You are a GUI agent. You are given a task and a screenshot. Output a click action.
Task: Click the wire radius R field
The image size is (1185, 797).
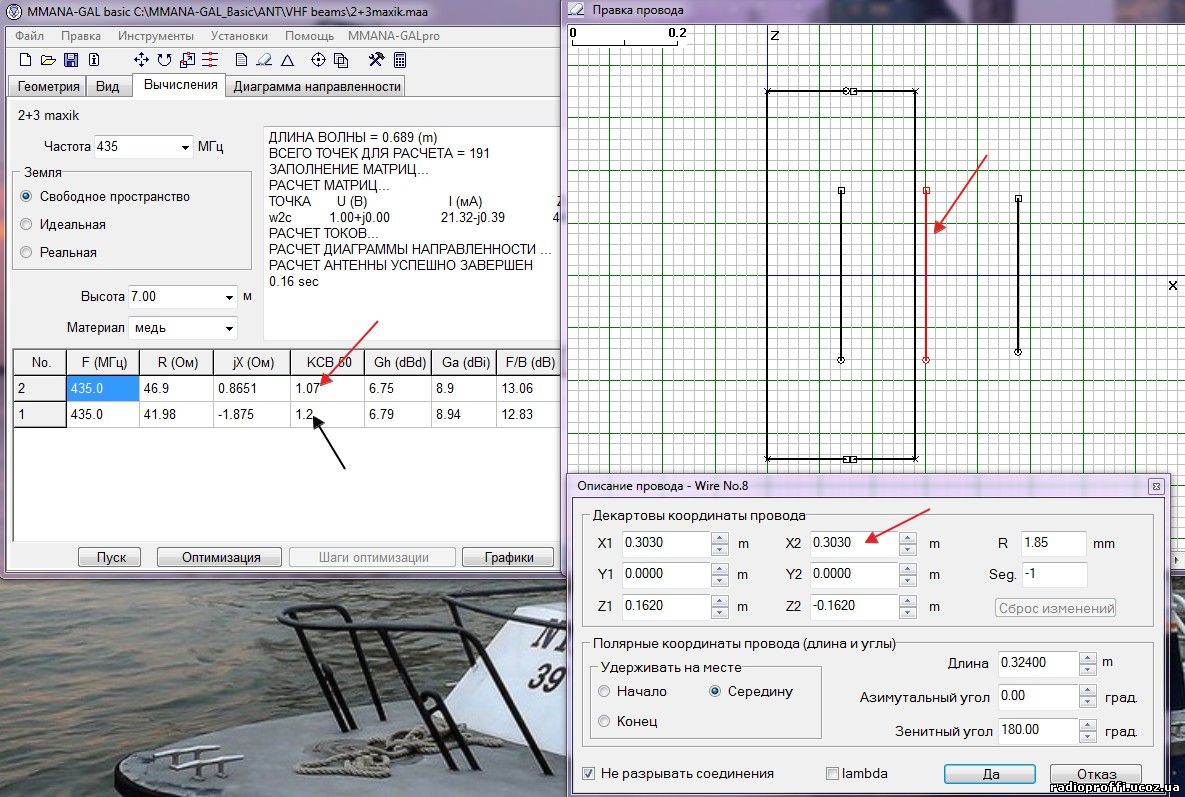pyautogui.click(x=1054, y=543)
